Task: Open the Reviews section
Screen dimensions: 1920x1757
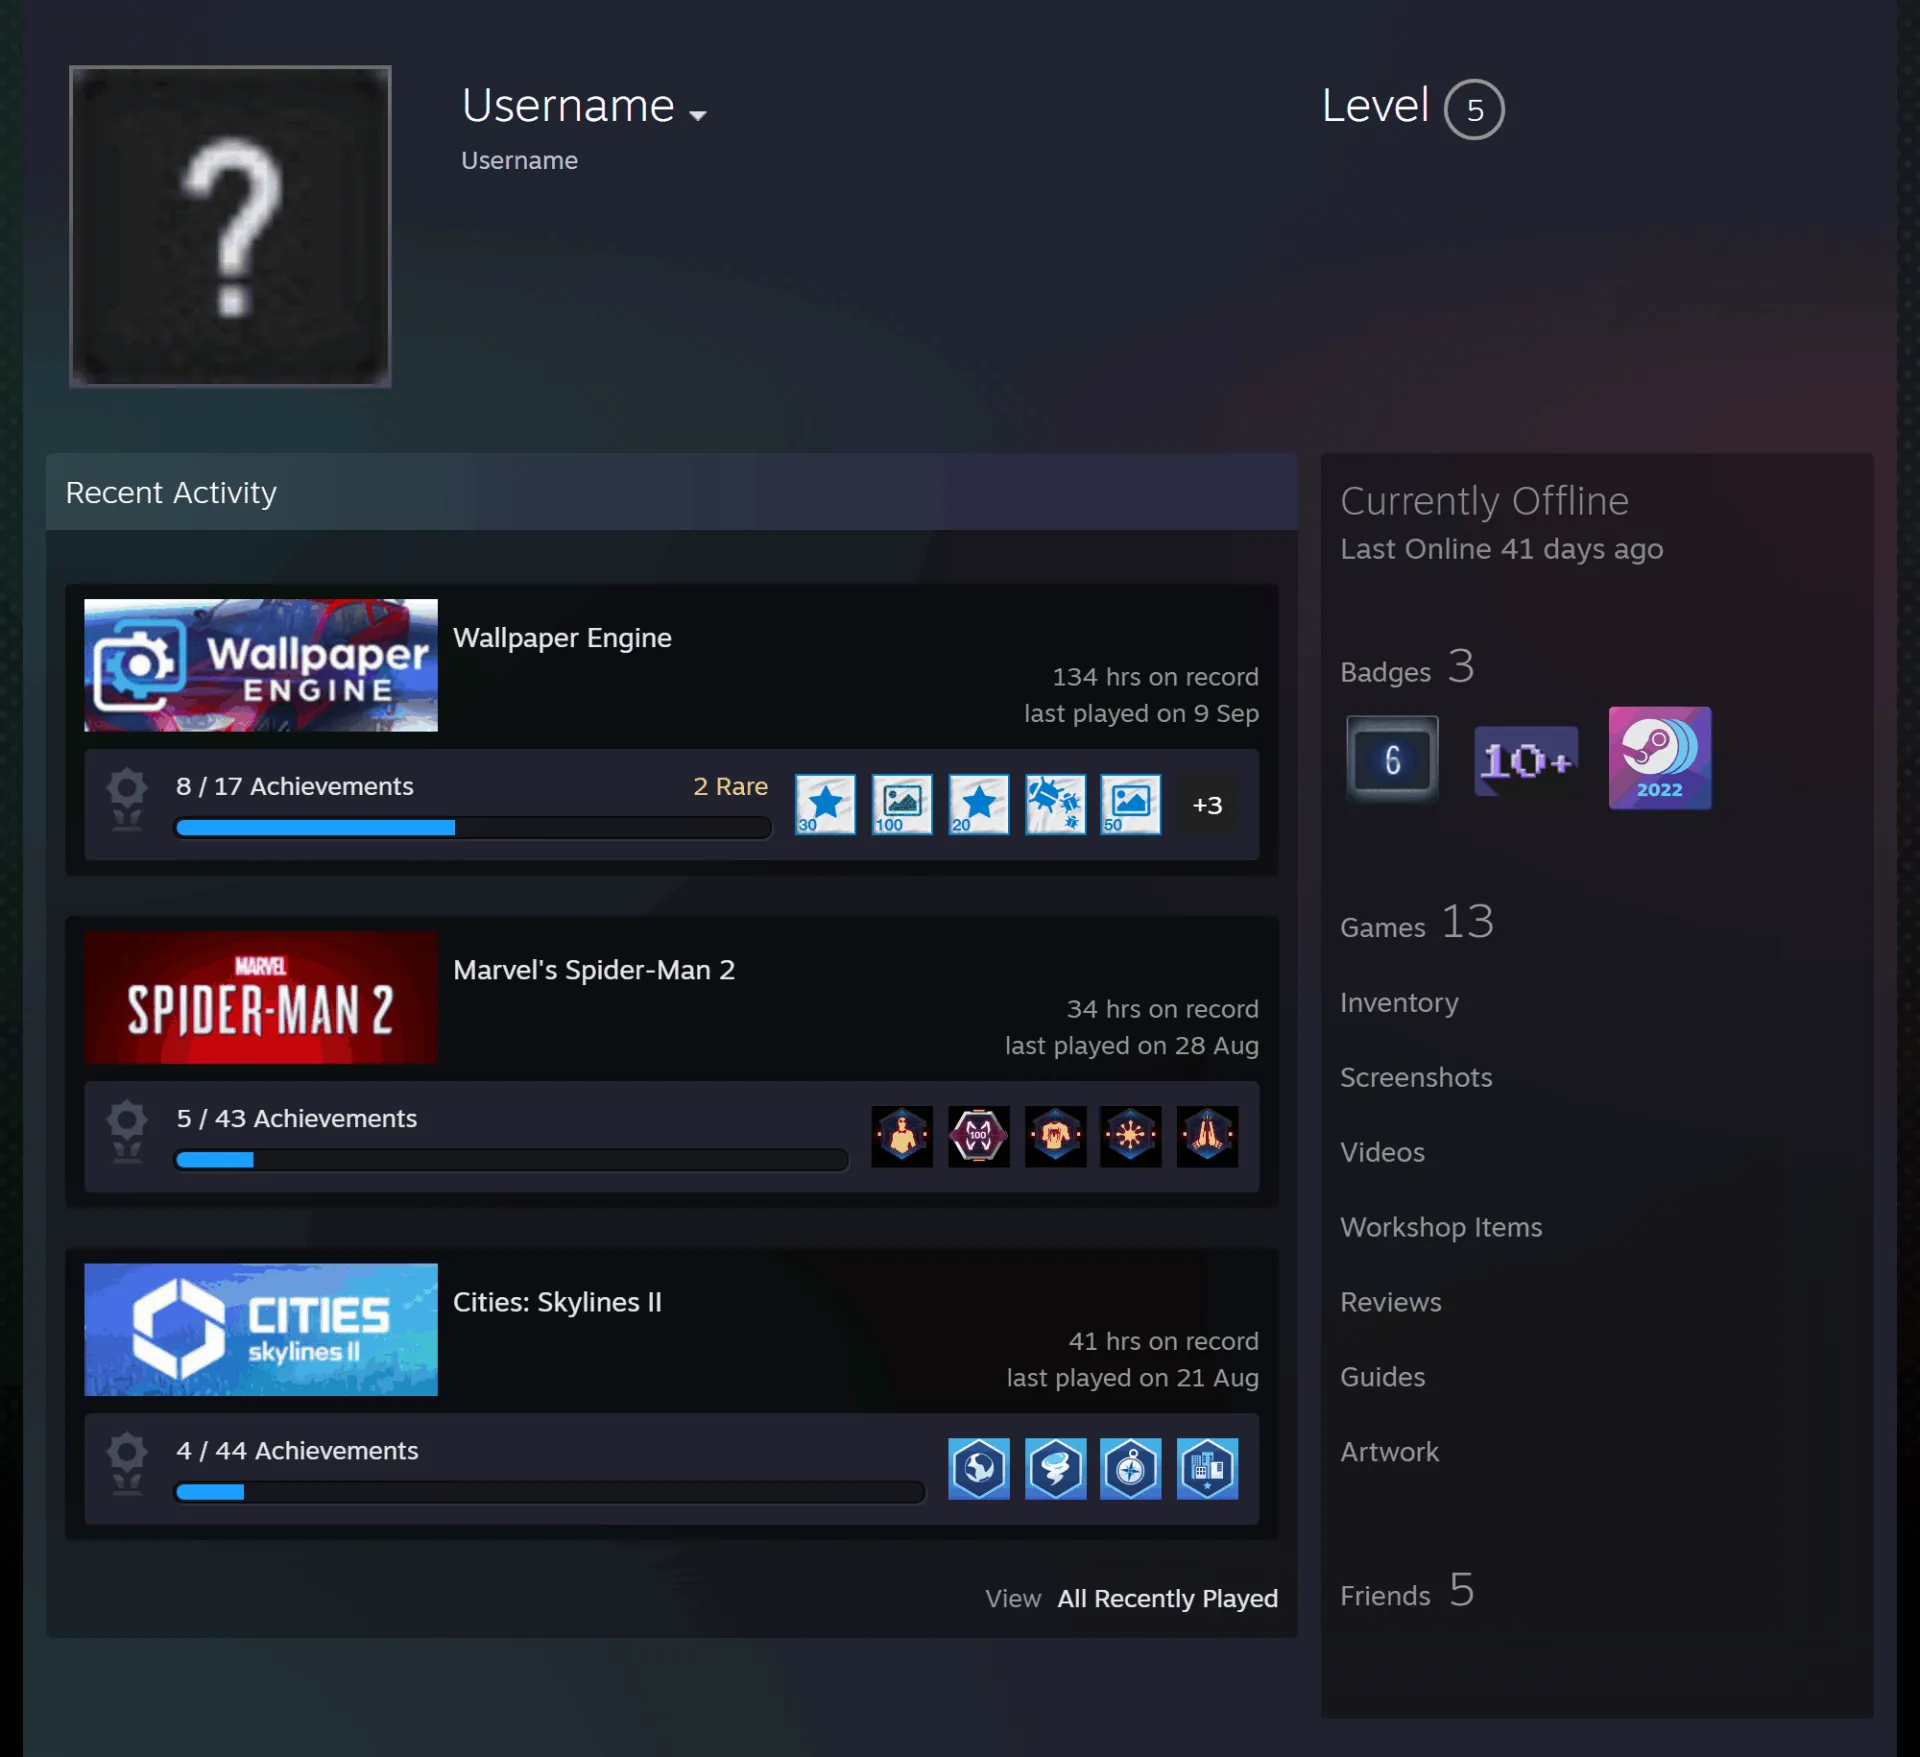Action: pyautogui.click(x=1391, y=1302)
